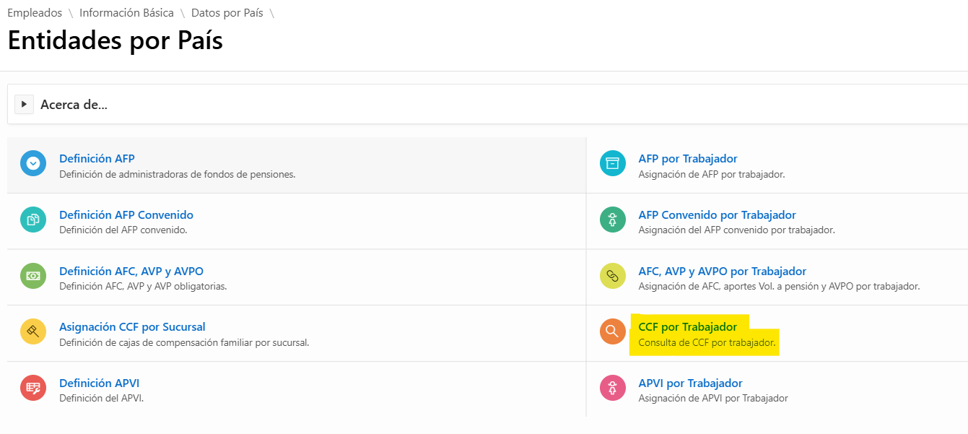The width and height of the screenshot is (968, 434).
Task: Click text 'Definición de administradoras de fondos de pensiones.'
Action: (177, 174)
